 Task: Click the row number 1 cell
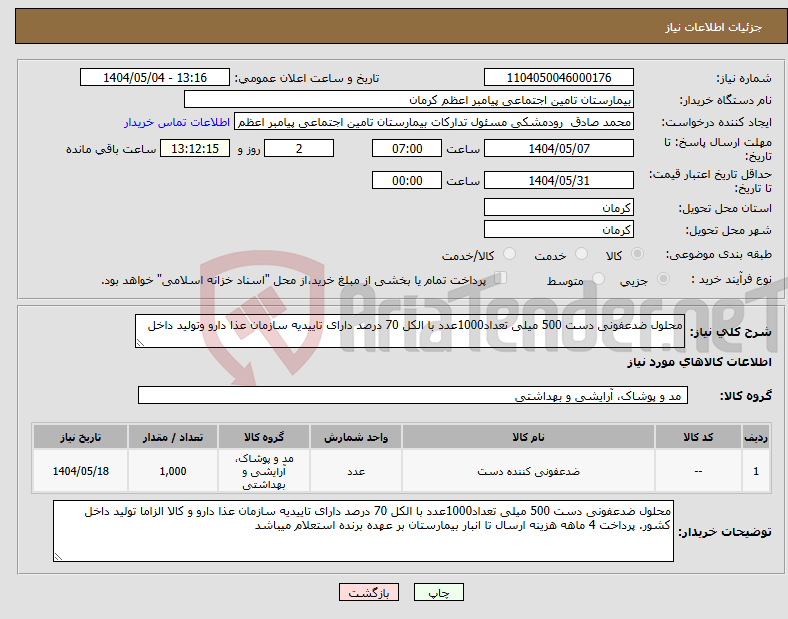(x=756, y=471)
